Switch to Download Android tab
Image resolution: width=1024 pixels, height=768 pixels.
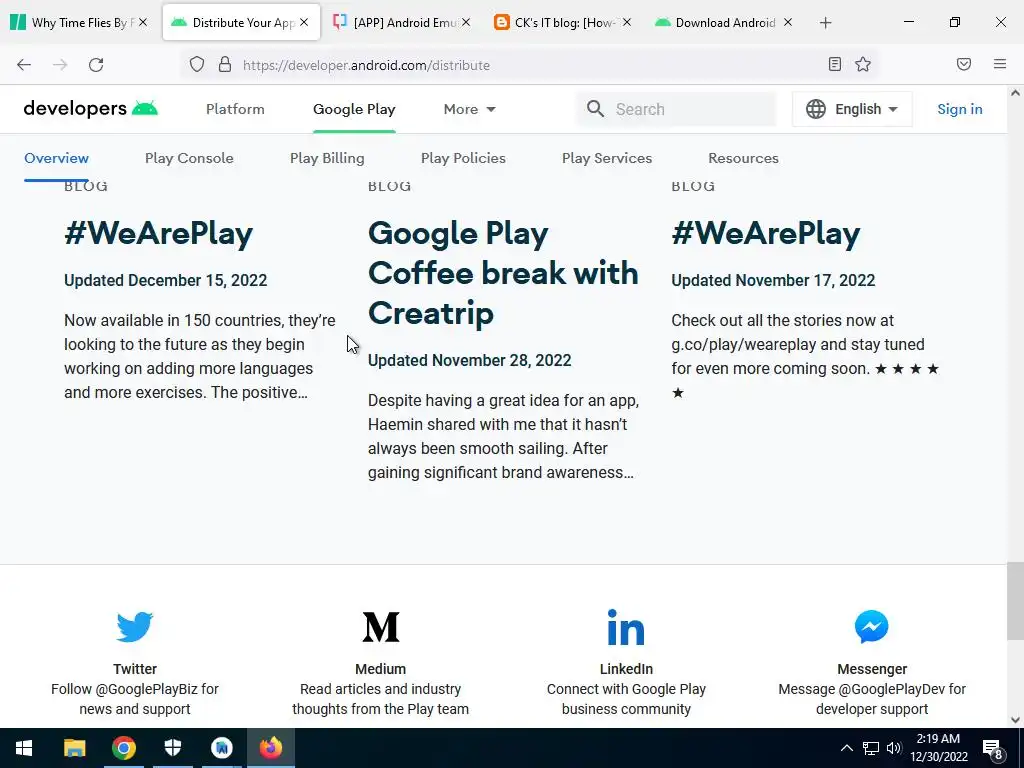[724, 23]
